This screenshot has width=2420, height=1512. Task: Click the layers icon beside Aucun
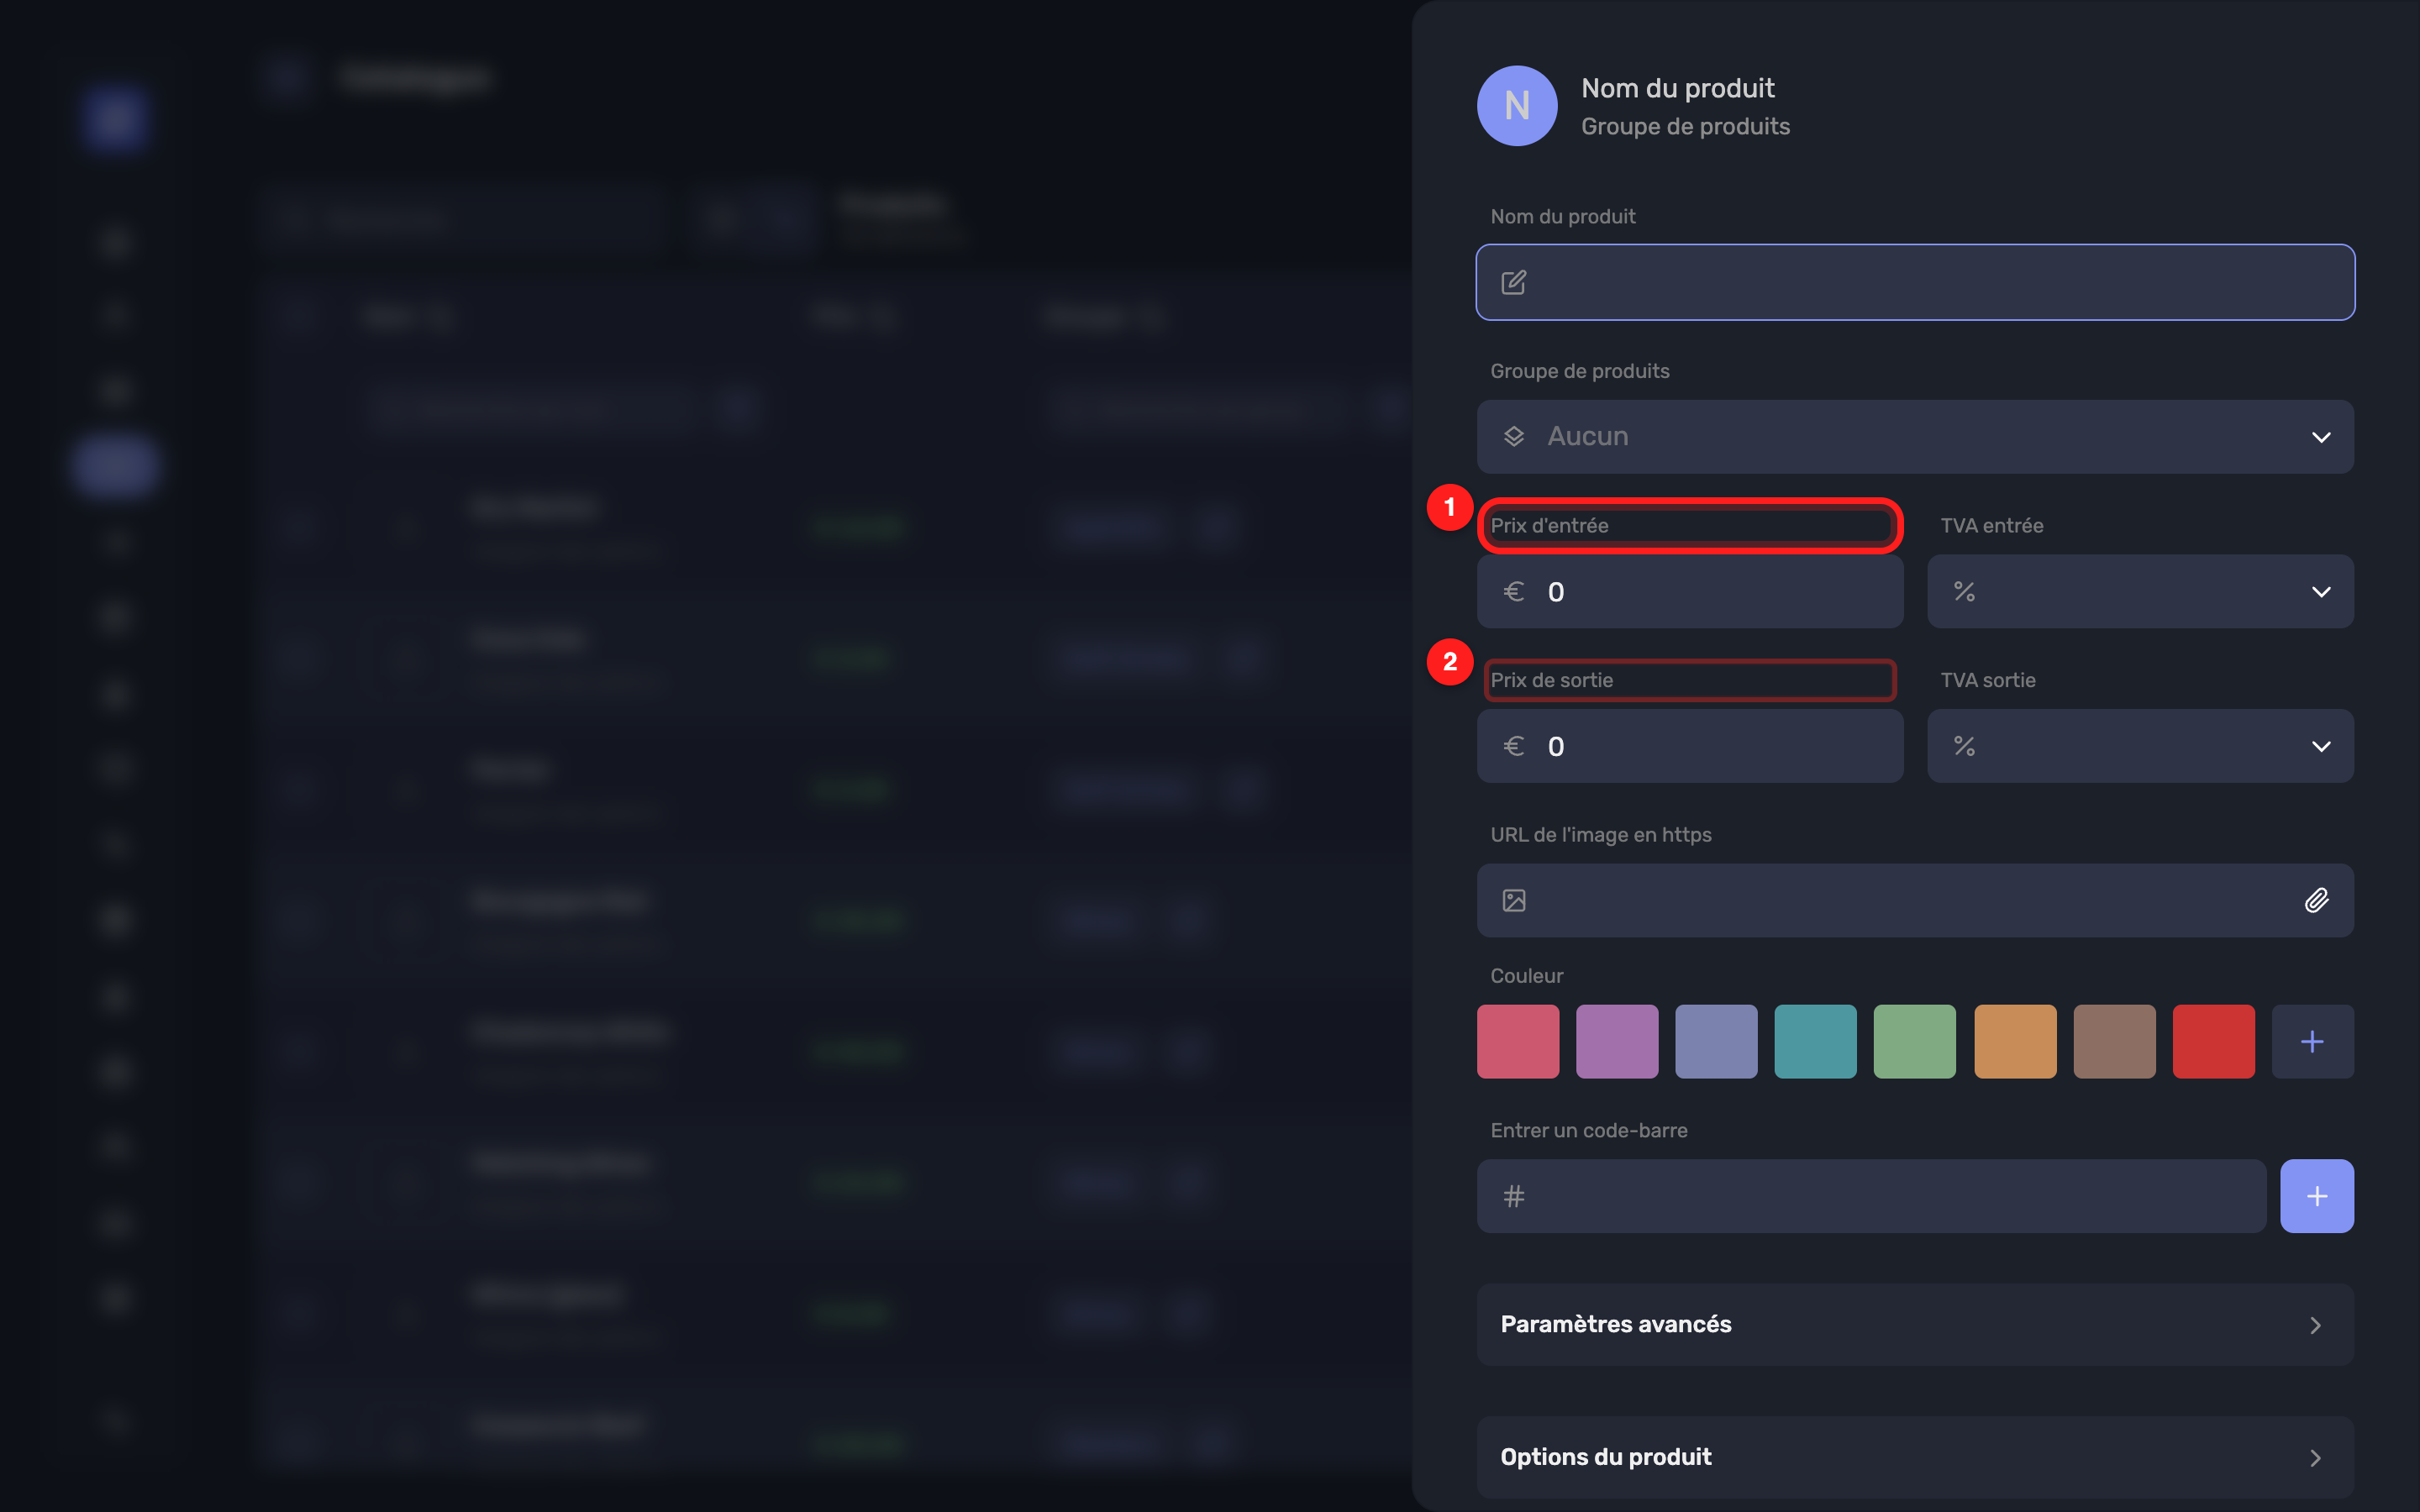1514,437
